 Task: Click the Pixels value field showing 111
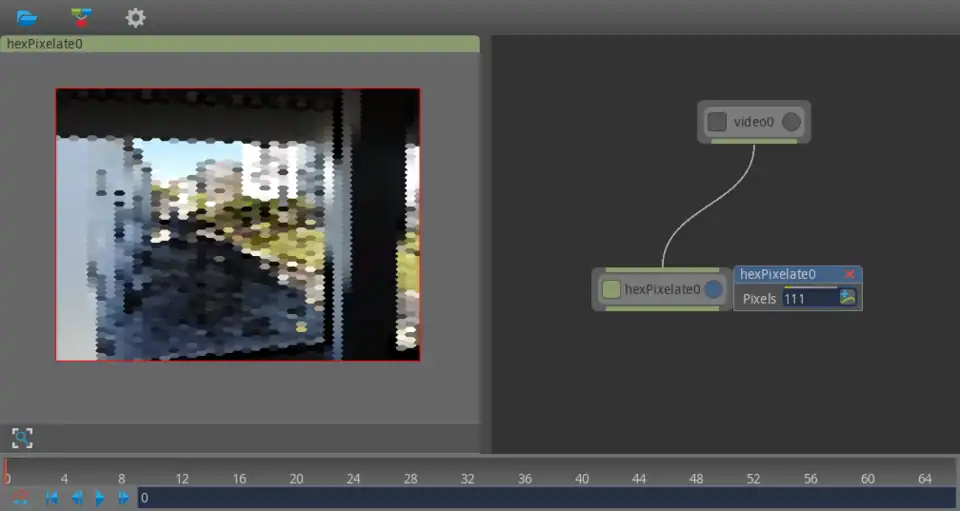coord(808,298)
